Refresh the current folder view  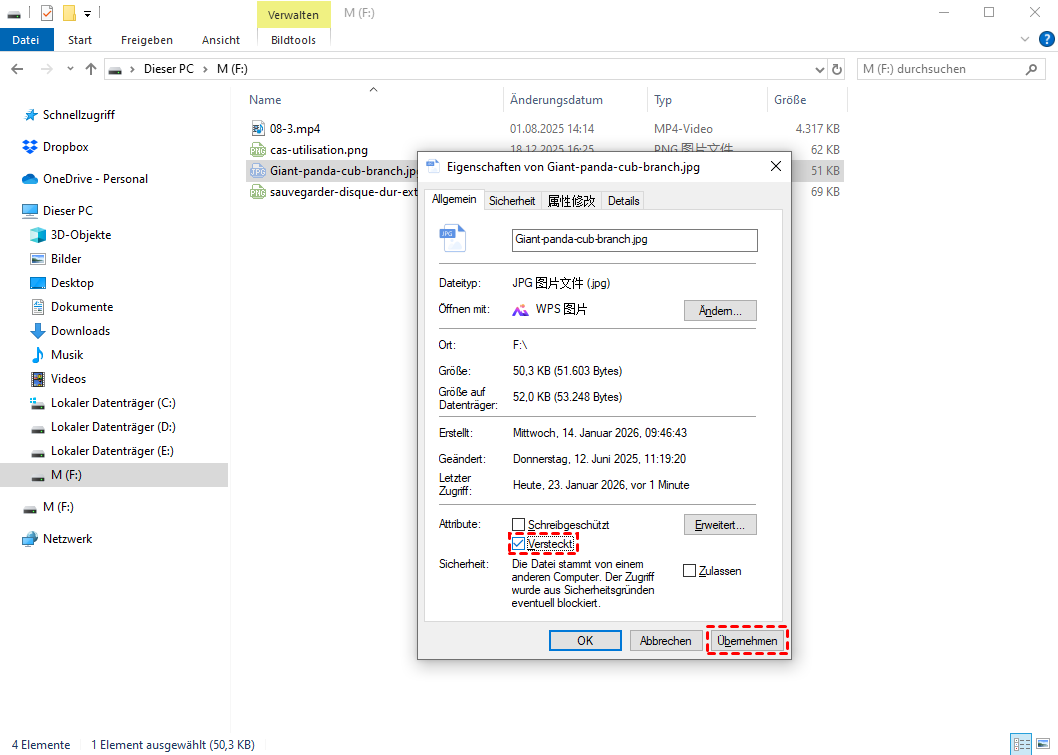[x=837, y=69]
